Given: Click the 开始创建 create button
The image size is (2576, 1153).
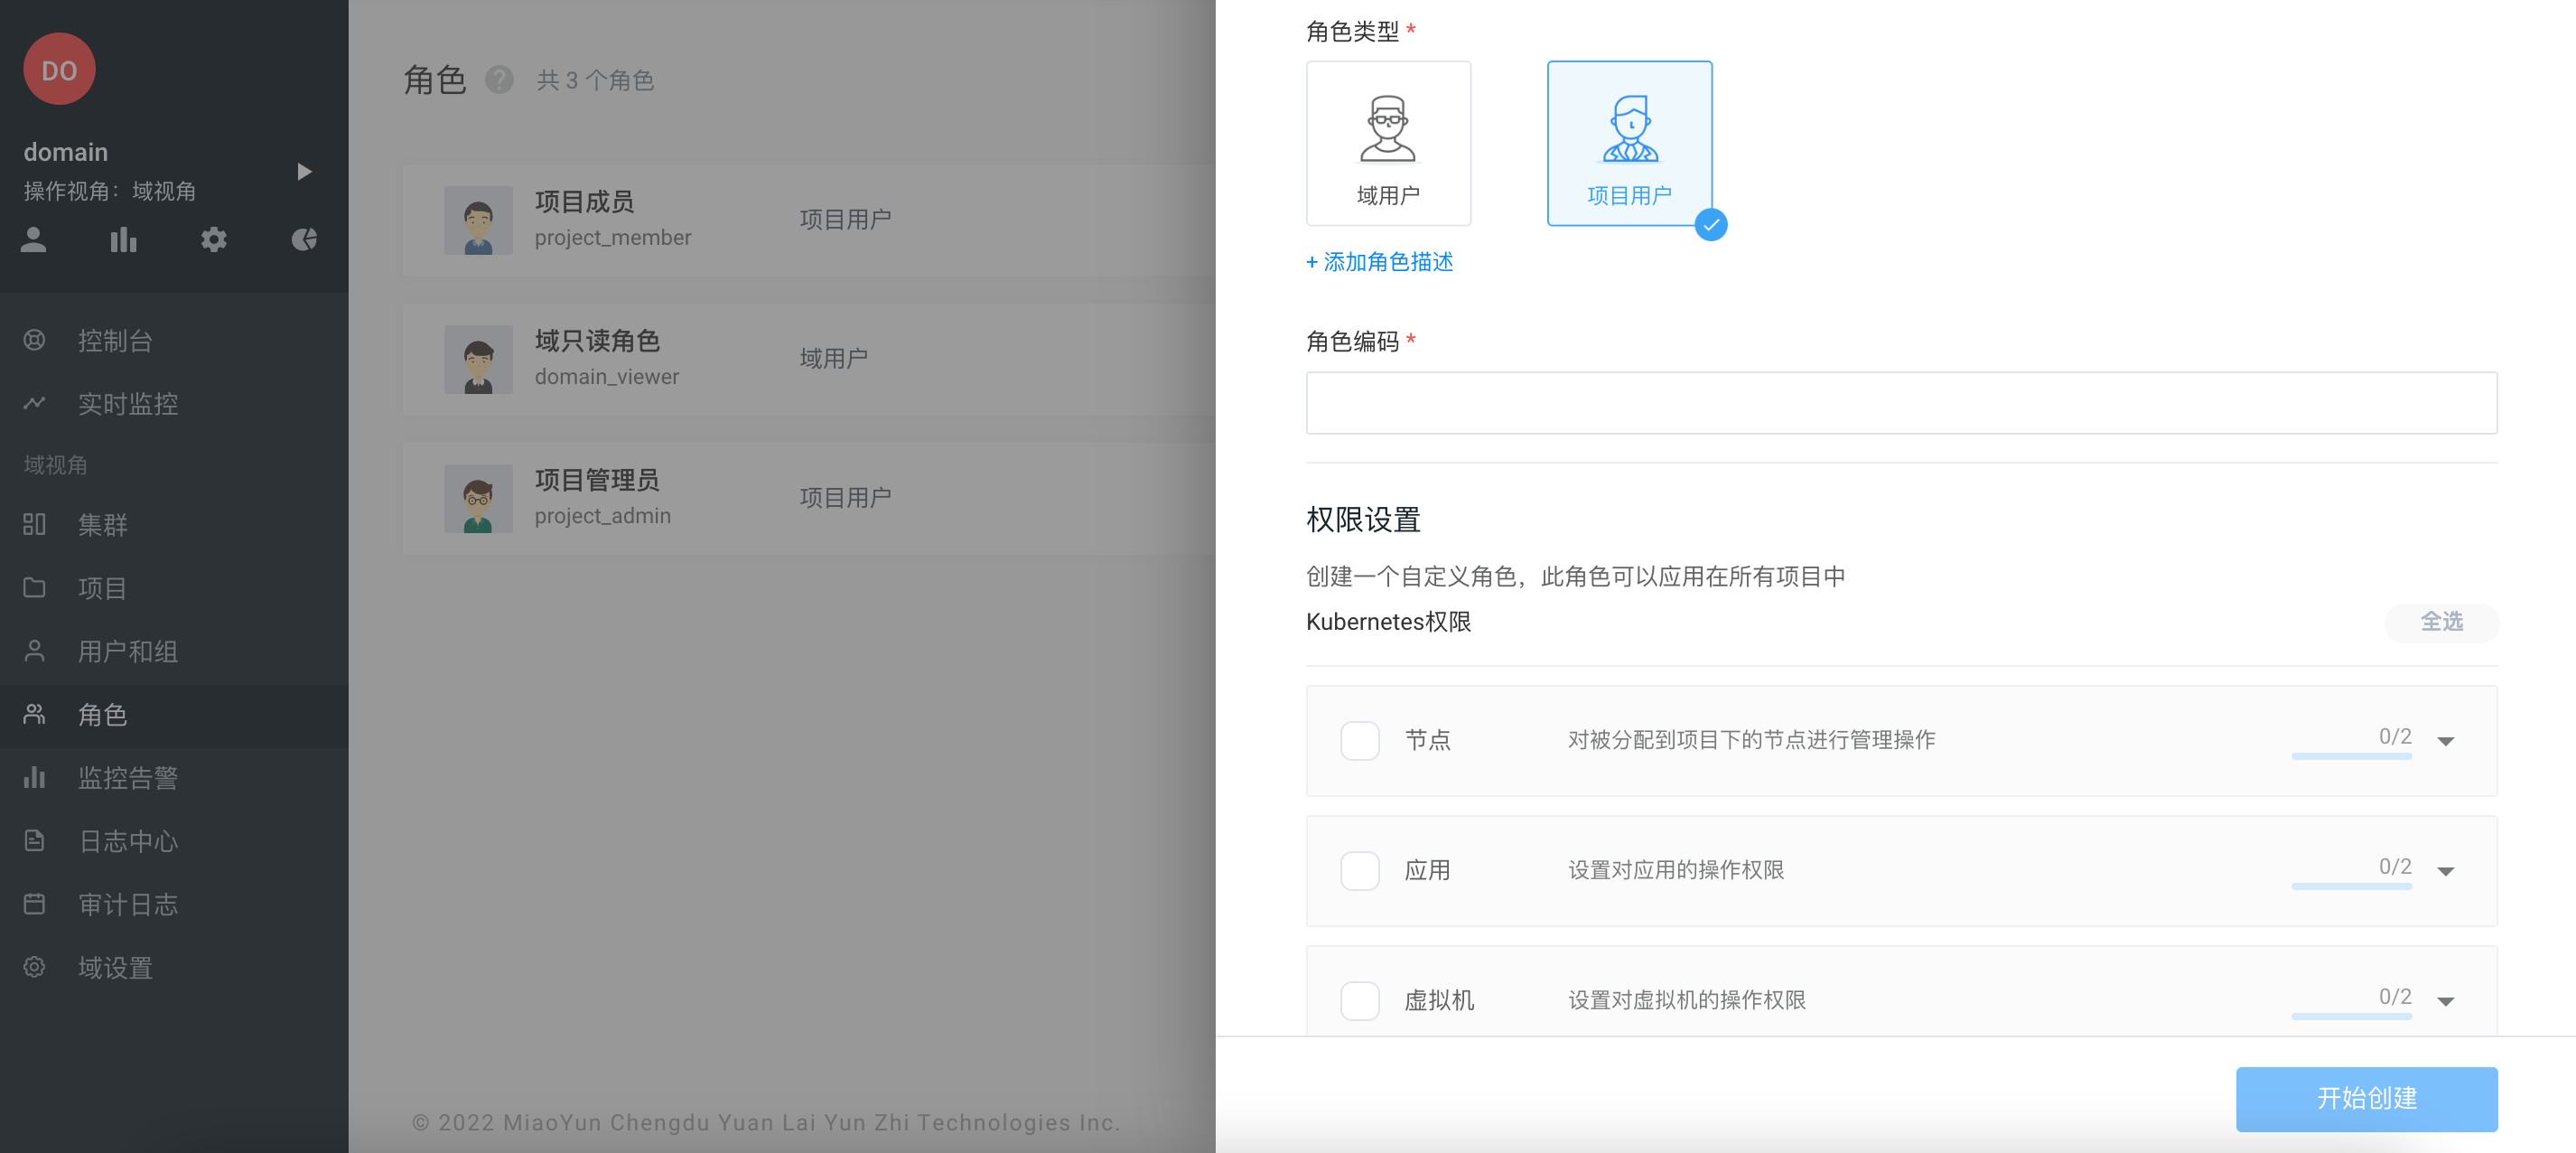Looking at the screenshot, I should pos(2366,1099).
